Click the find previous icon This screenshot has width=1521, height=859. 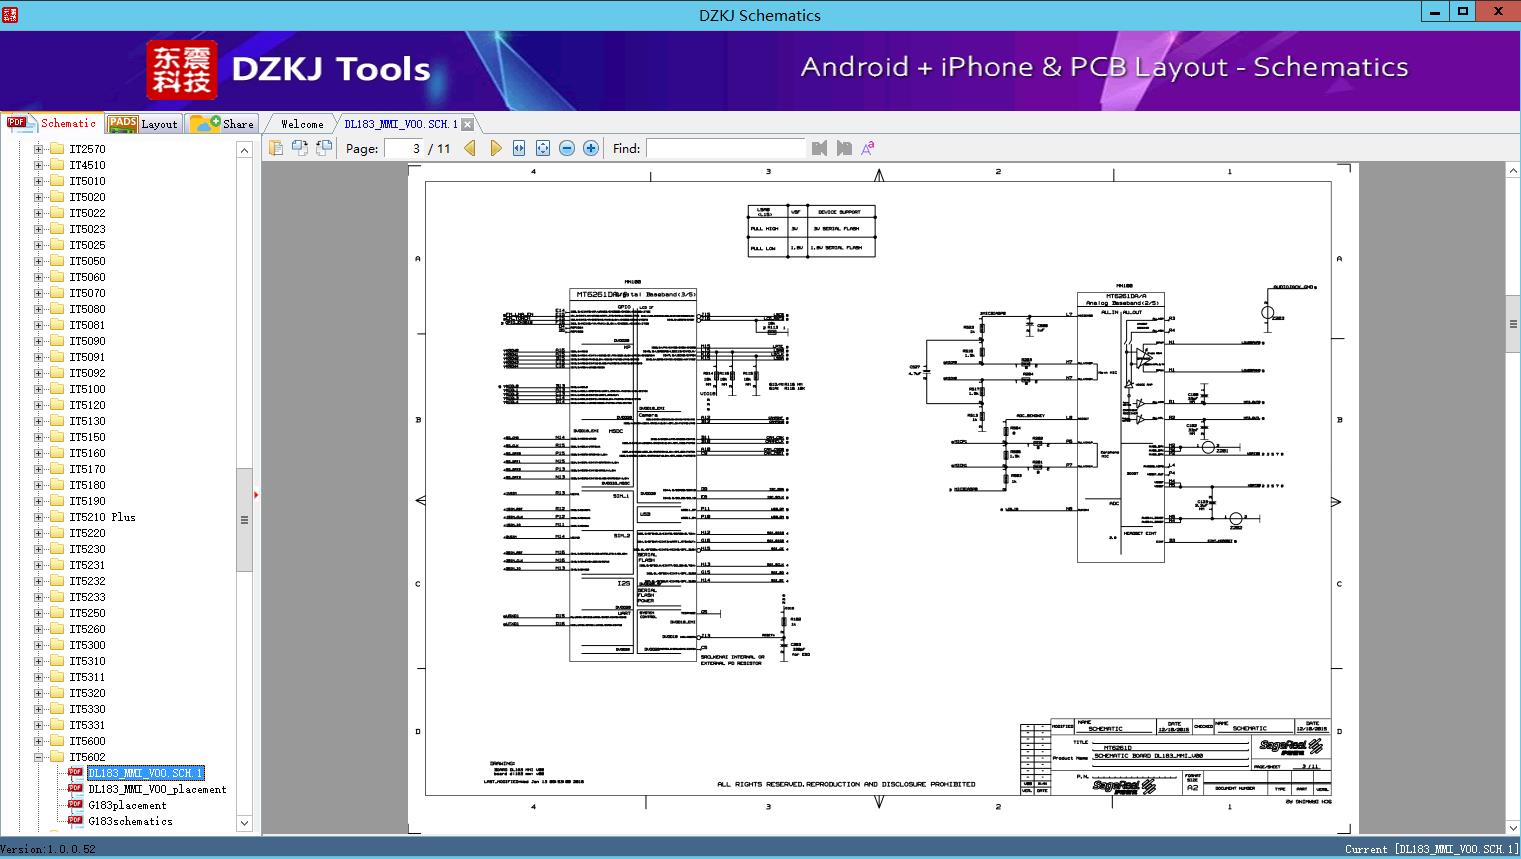point(820,148)
